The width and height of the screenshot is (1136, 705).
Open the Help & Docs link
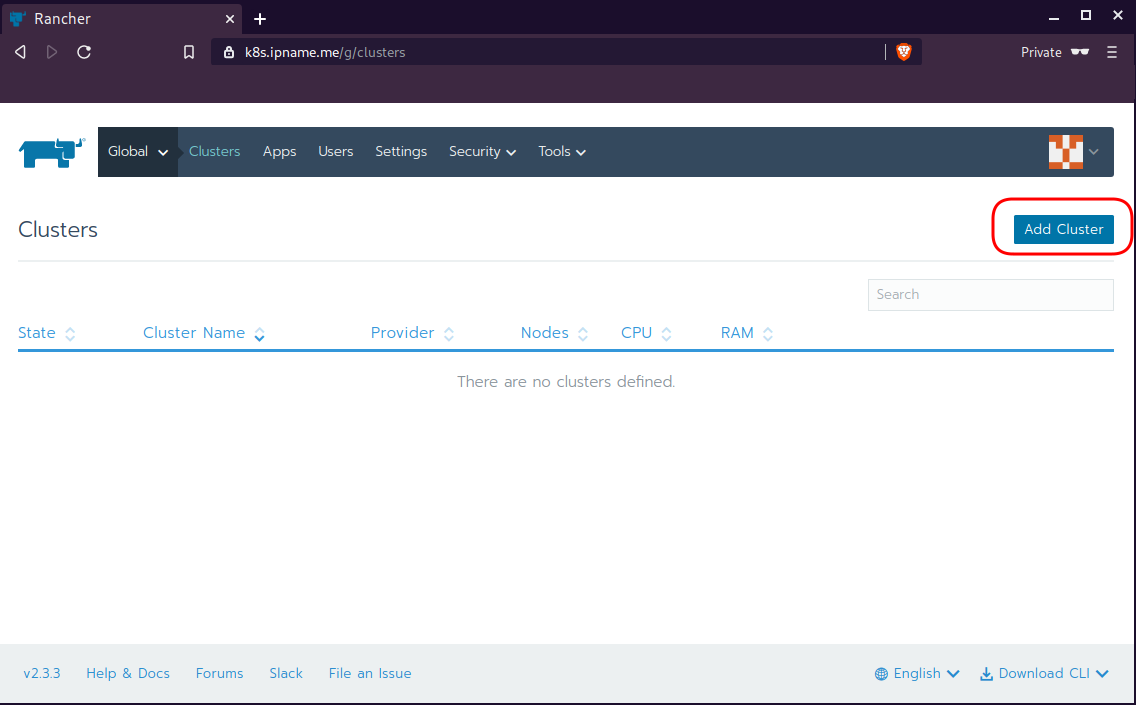[x=128, y=674]
